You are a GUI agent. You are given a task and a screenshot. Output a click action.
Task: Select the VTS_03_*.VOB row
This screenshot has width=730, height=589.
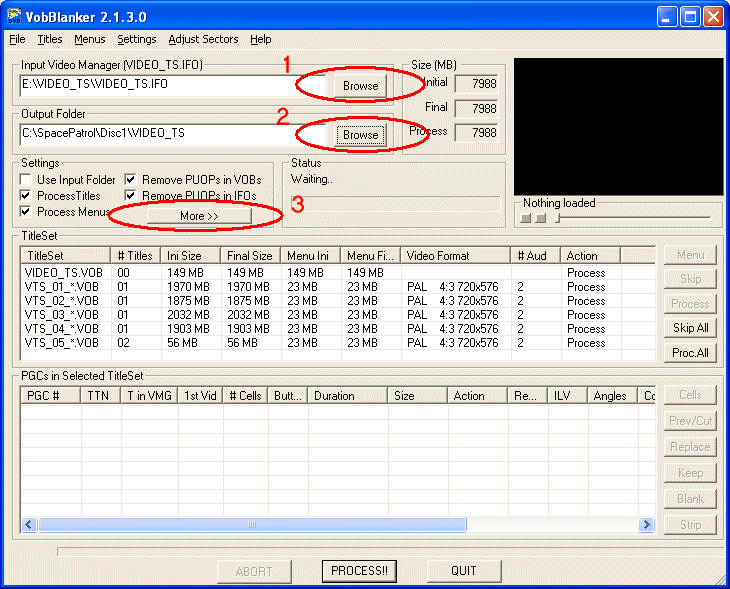pos(338,315)
